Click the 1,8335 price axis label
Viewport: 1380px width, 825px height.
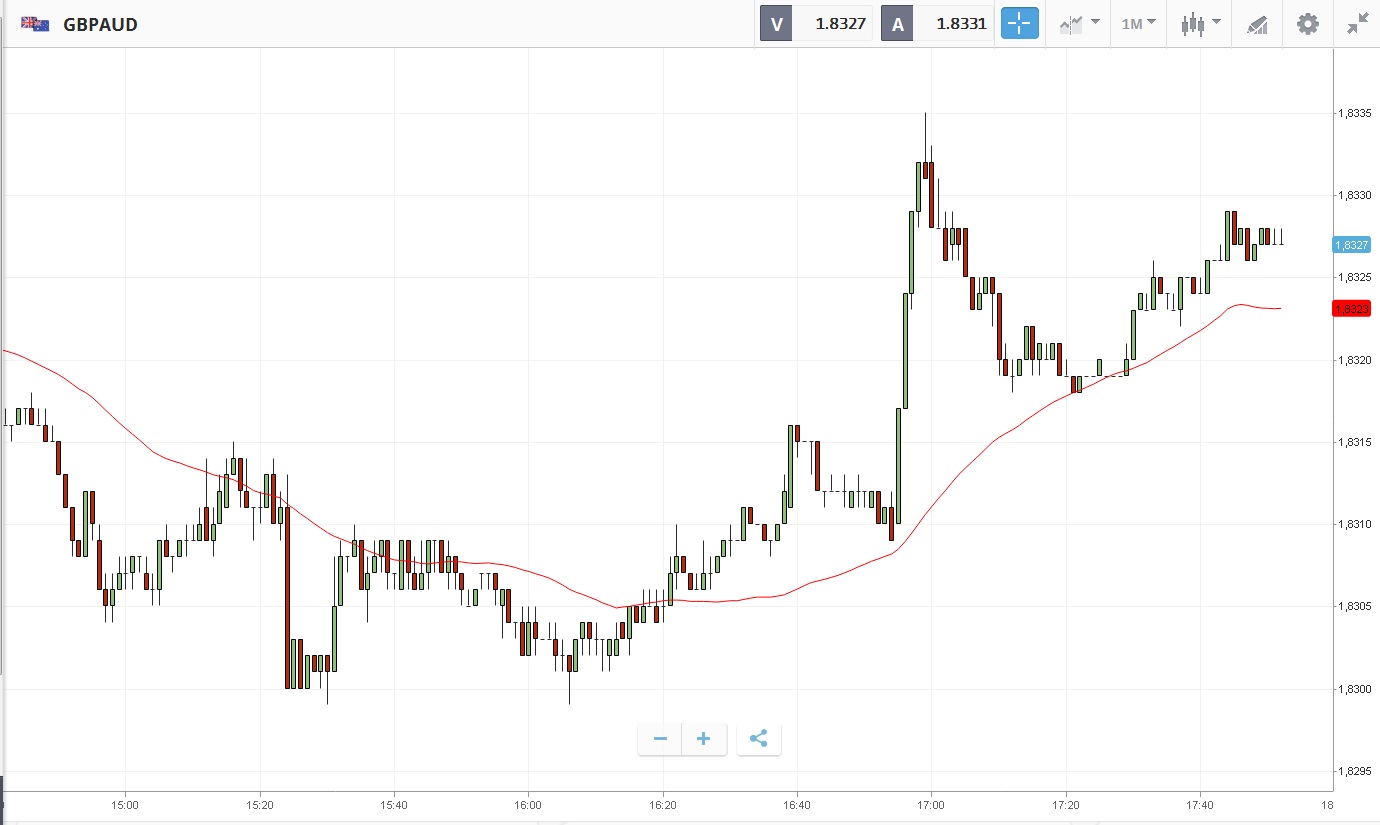click(1354, 114)
